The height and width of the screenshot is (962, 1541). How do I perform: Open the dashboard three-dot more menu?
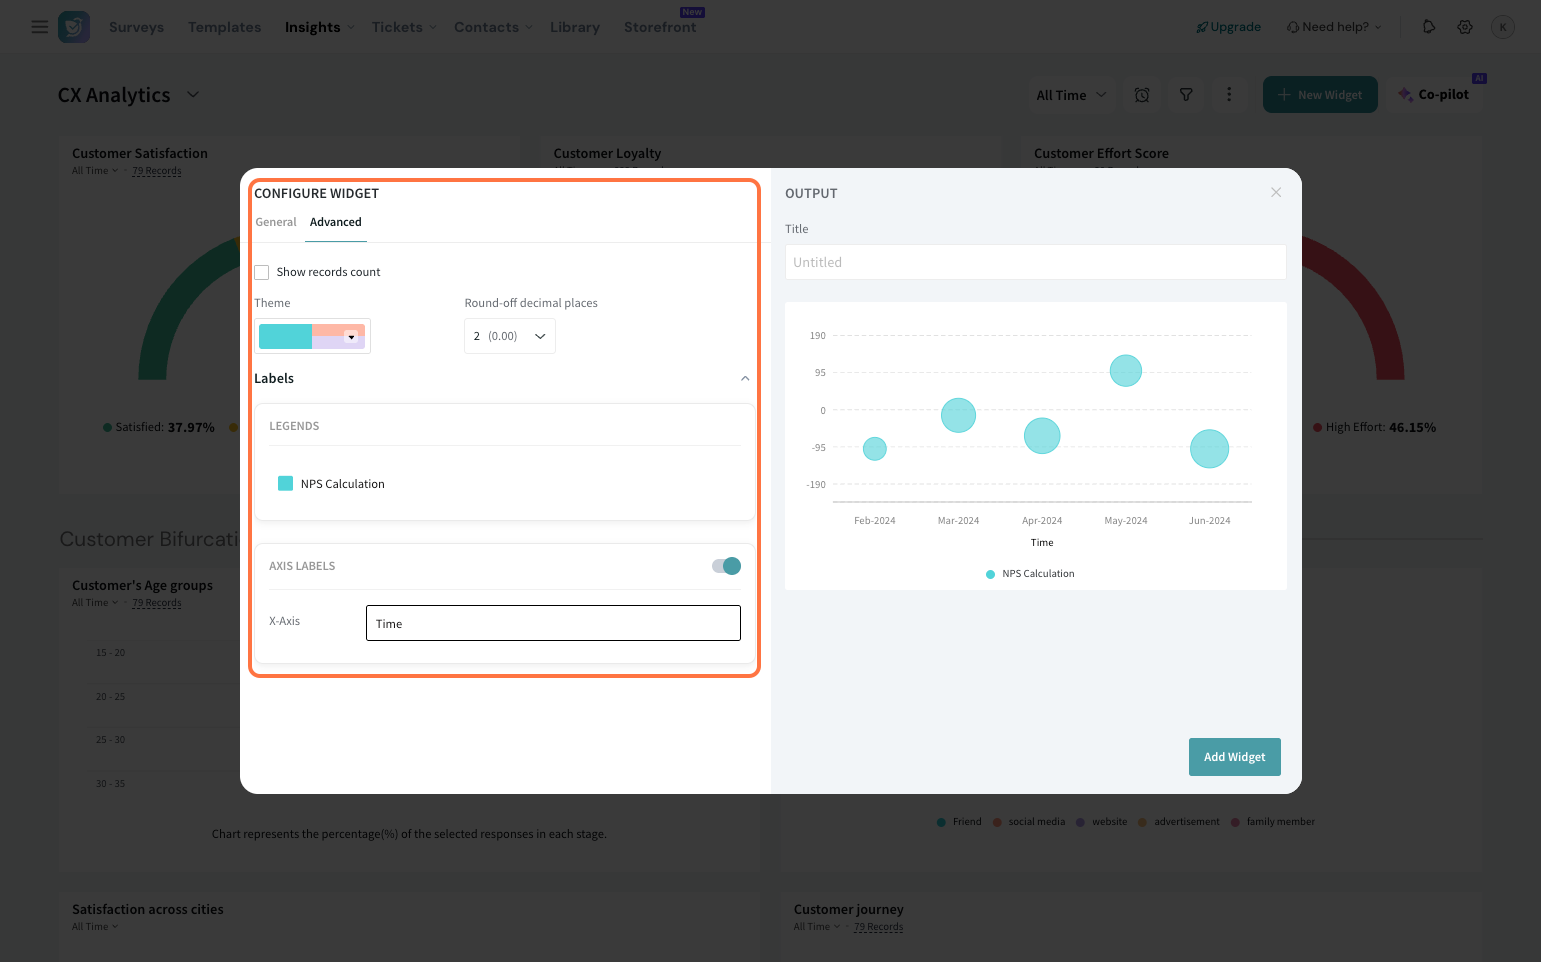pos(1229,95)
